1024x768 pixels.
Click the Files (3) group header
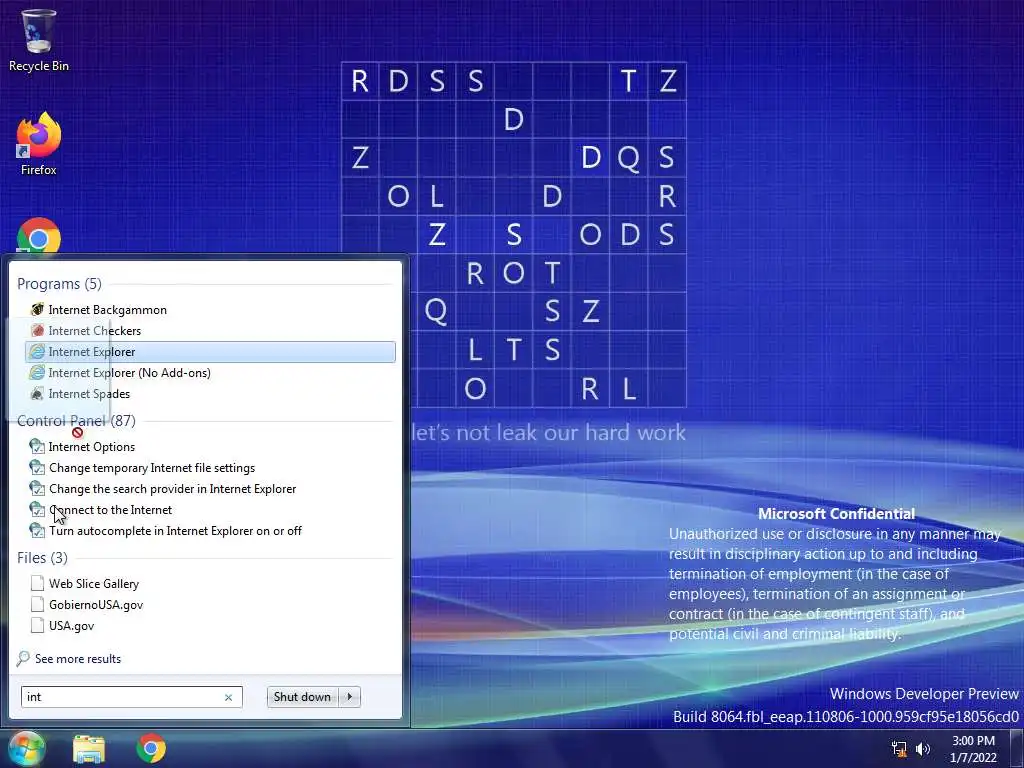tap(42, 558)
